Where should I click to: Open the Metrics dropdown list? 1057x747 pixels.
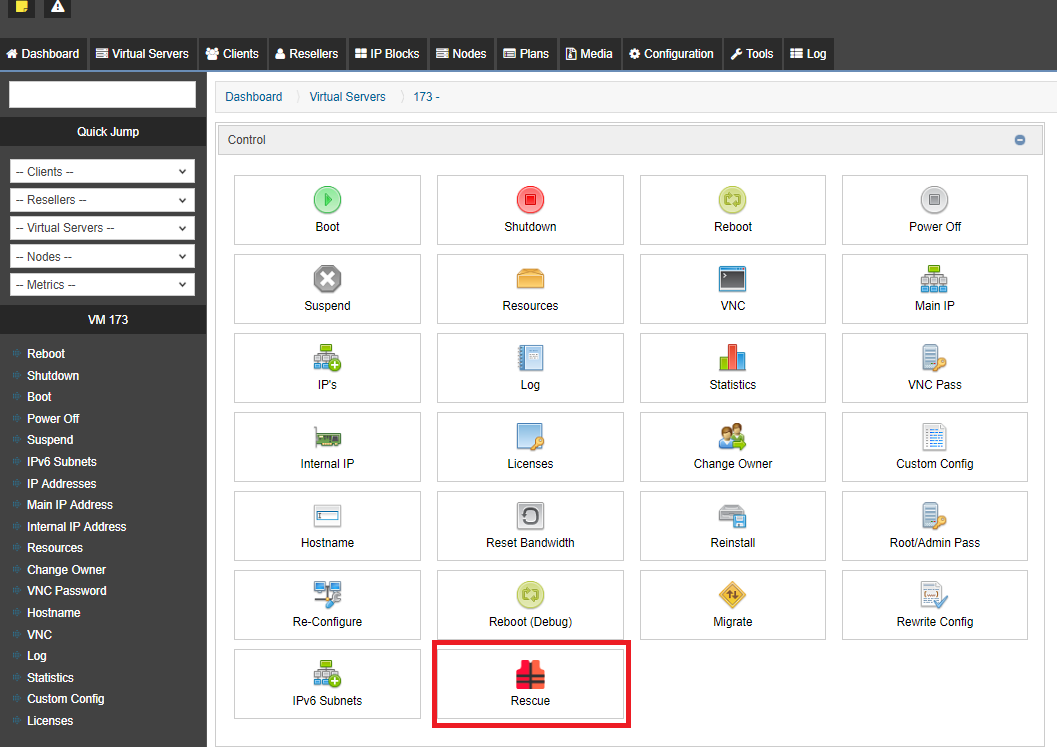click(102, 285)
